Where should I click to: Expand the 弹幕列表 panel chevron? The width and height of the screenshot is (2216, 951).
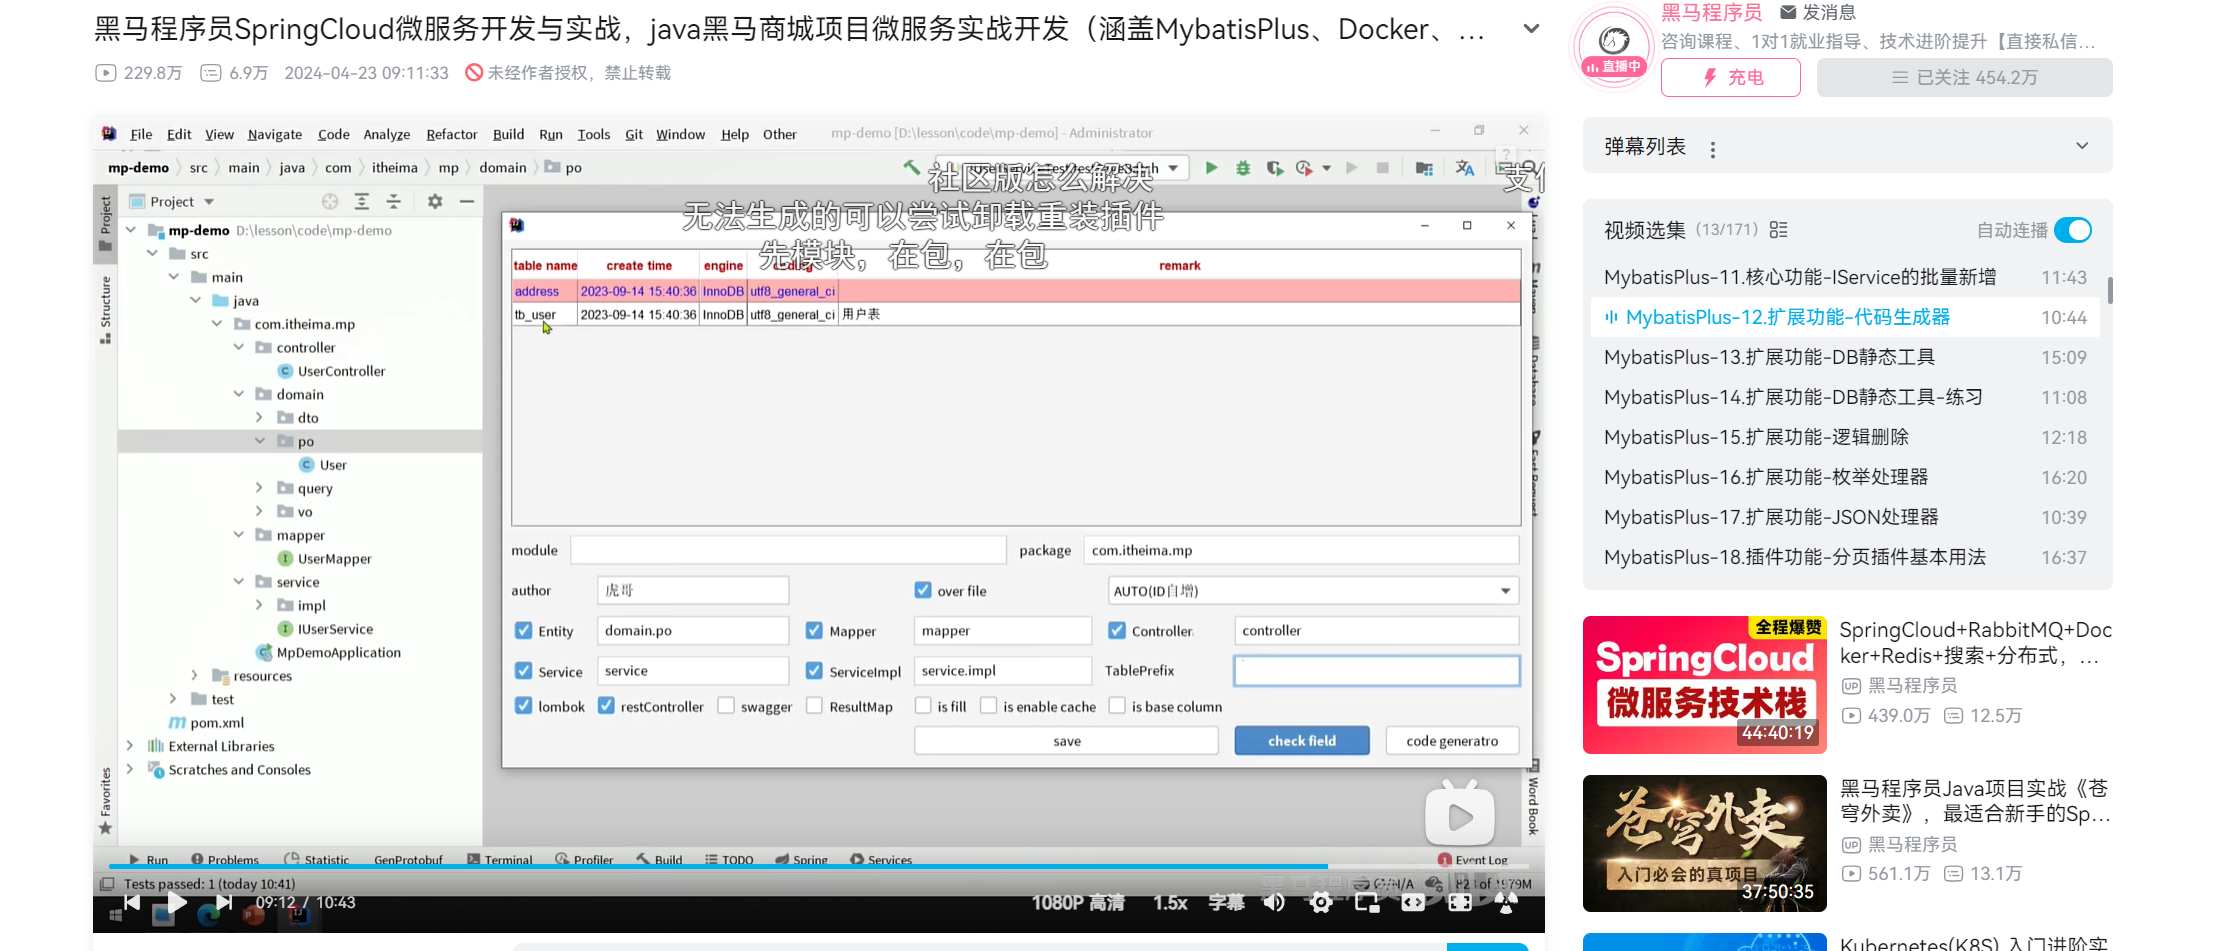[x=2082, y=146]
